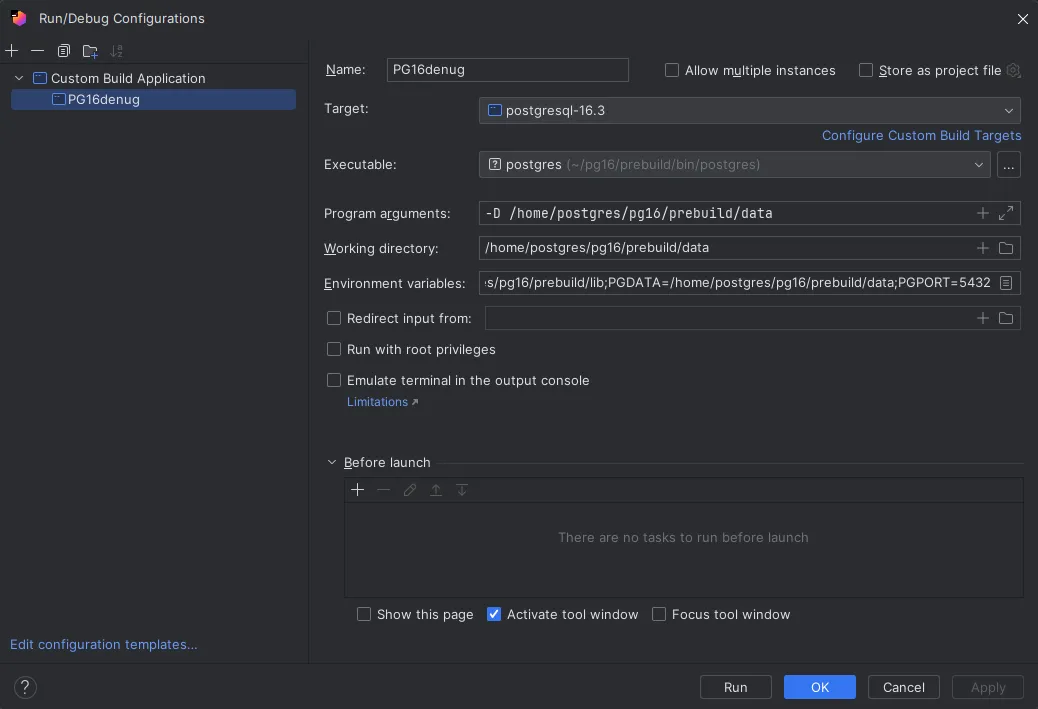Uncheck Activate tool window
The width and height of the screenshot is (1038, 709).
coord(494,614)
